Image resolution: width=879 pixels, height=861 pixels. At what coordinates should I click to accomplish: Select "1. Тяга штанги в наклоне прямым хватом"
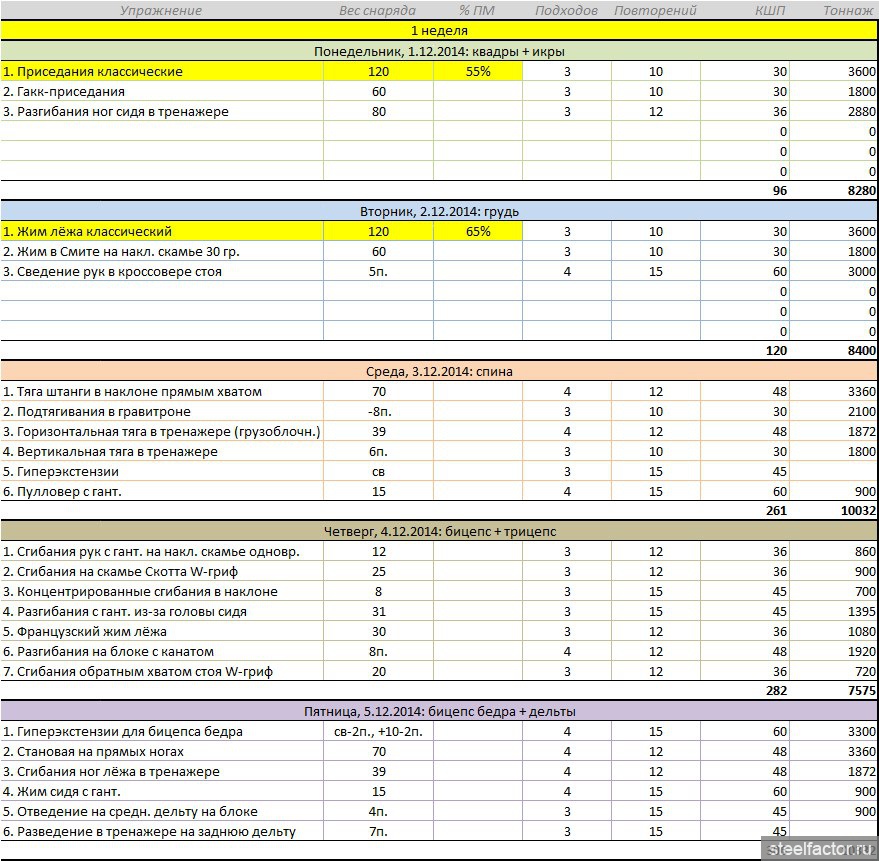(162, 392)
